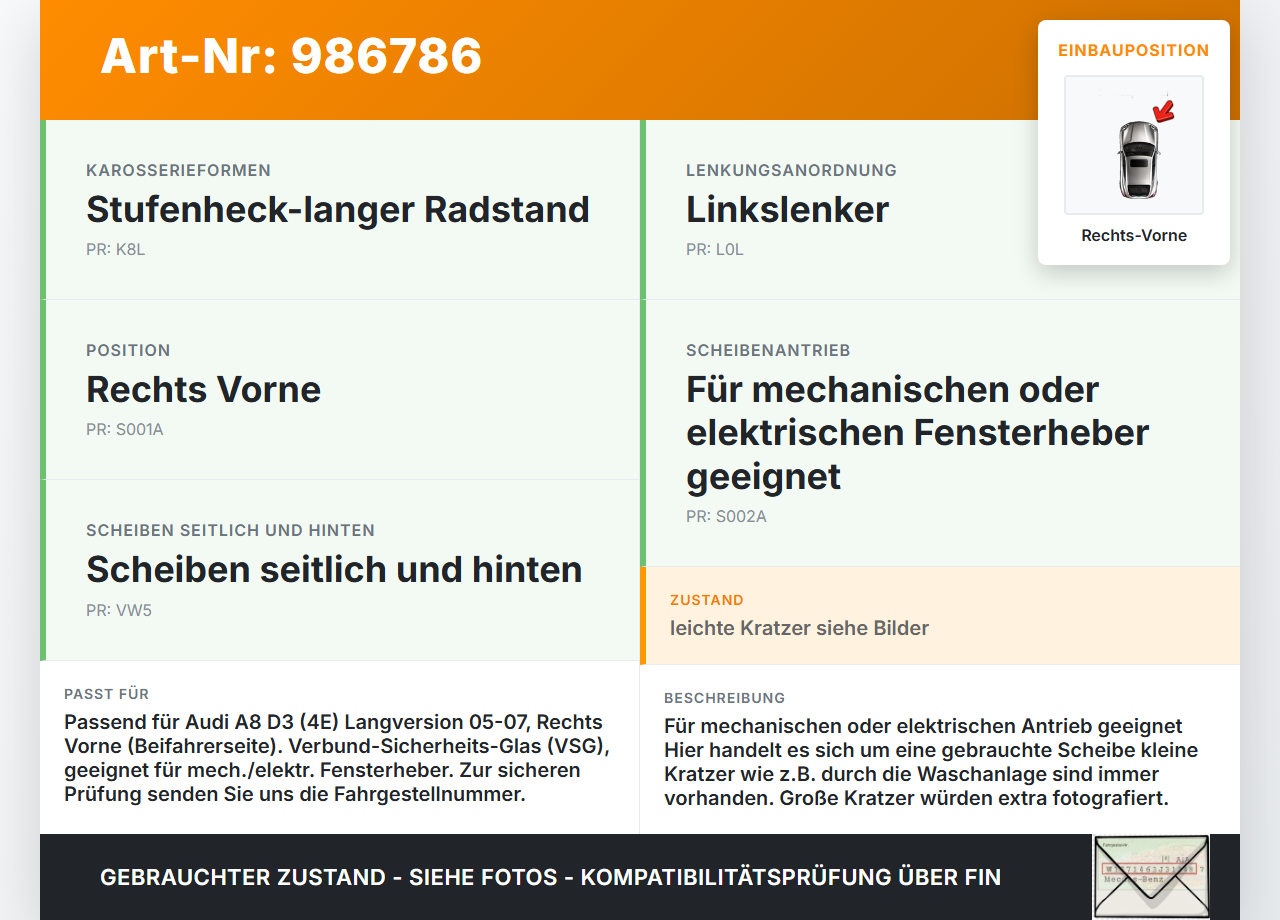The height and width of the screenshot is (920, 1280).
Task: Select the orange EINBAUPOSITION label
Action: (x=1134, y=50)
